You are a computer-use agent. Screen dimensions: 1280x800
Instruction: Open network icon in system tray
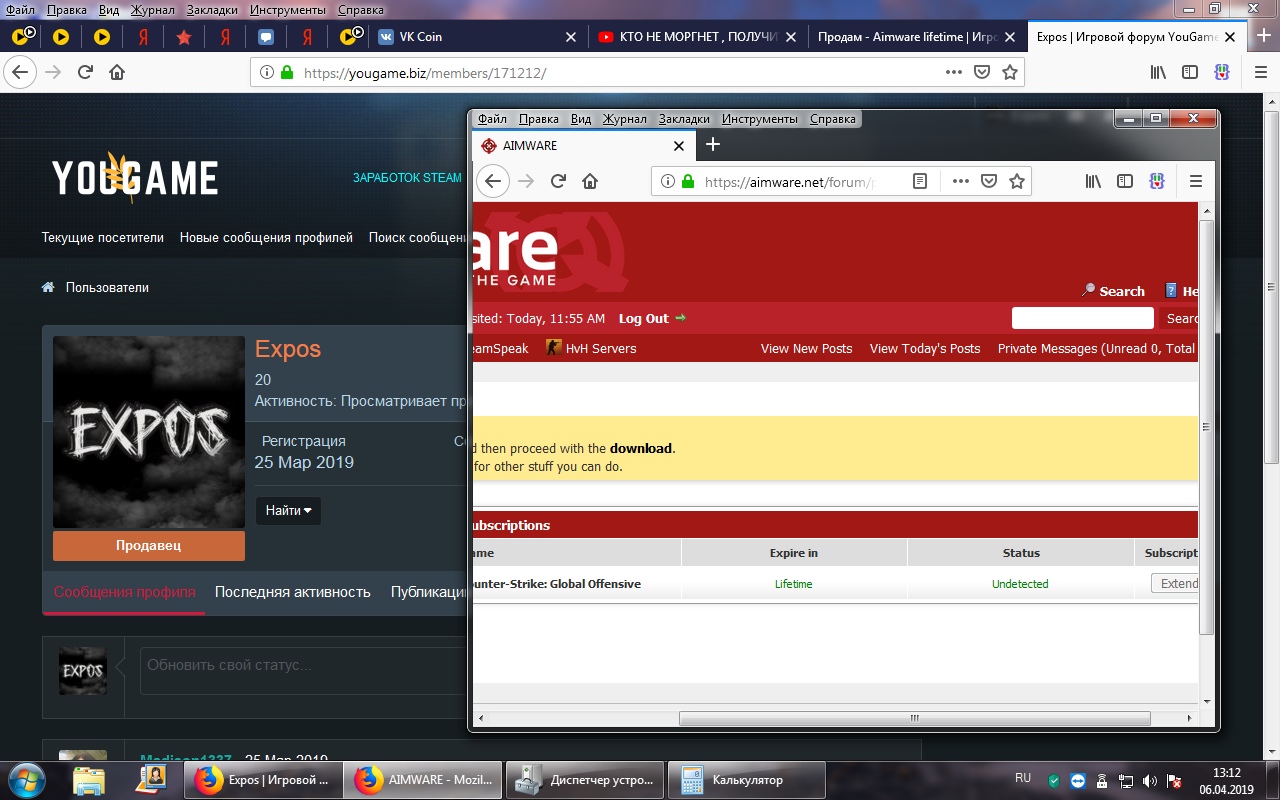1126,780
